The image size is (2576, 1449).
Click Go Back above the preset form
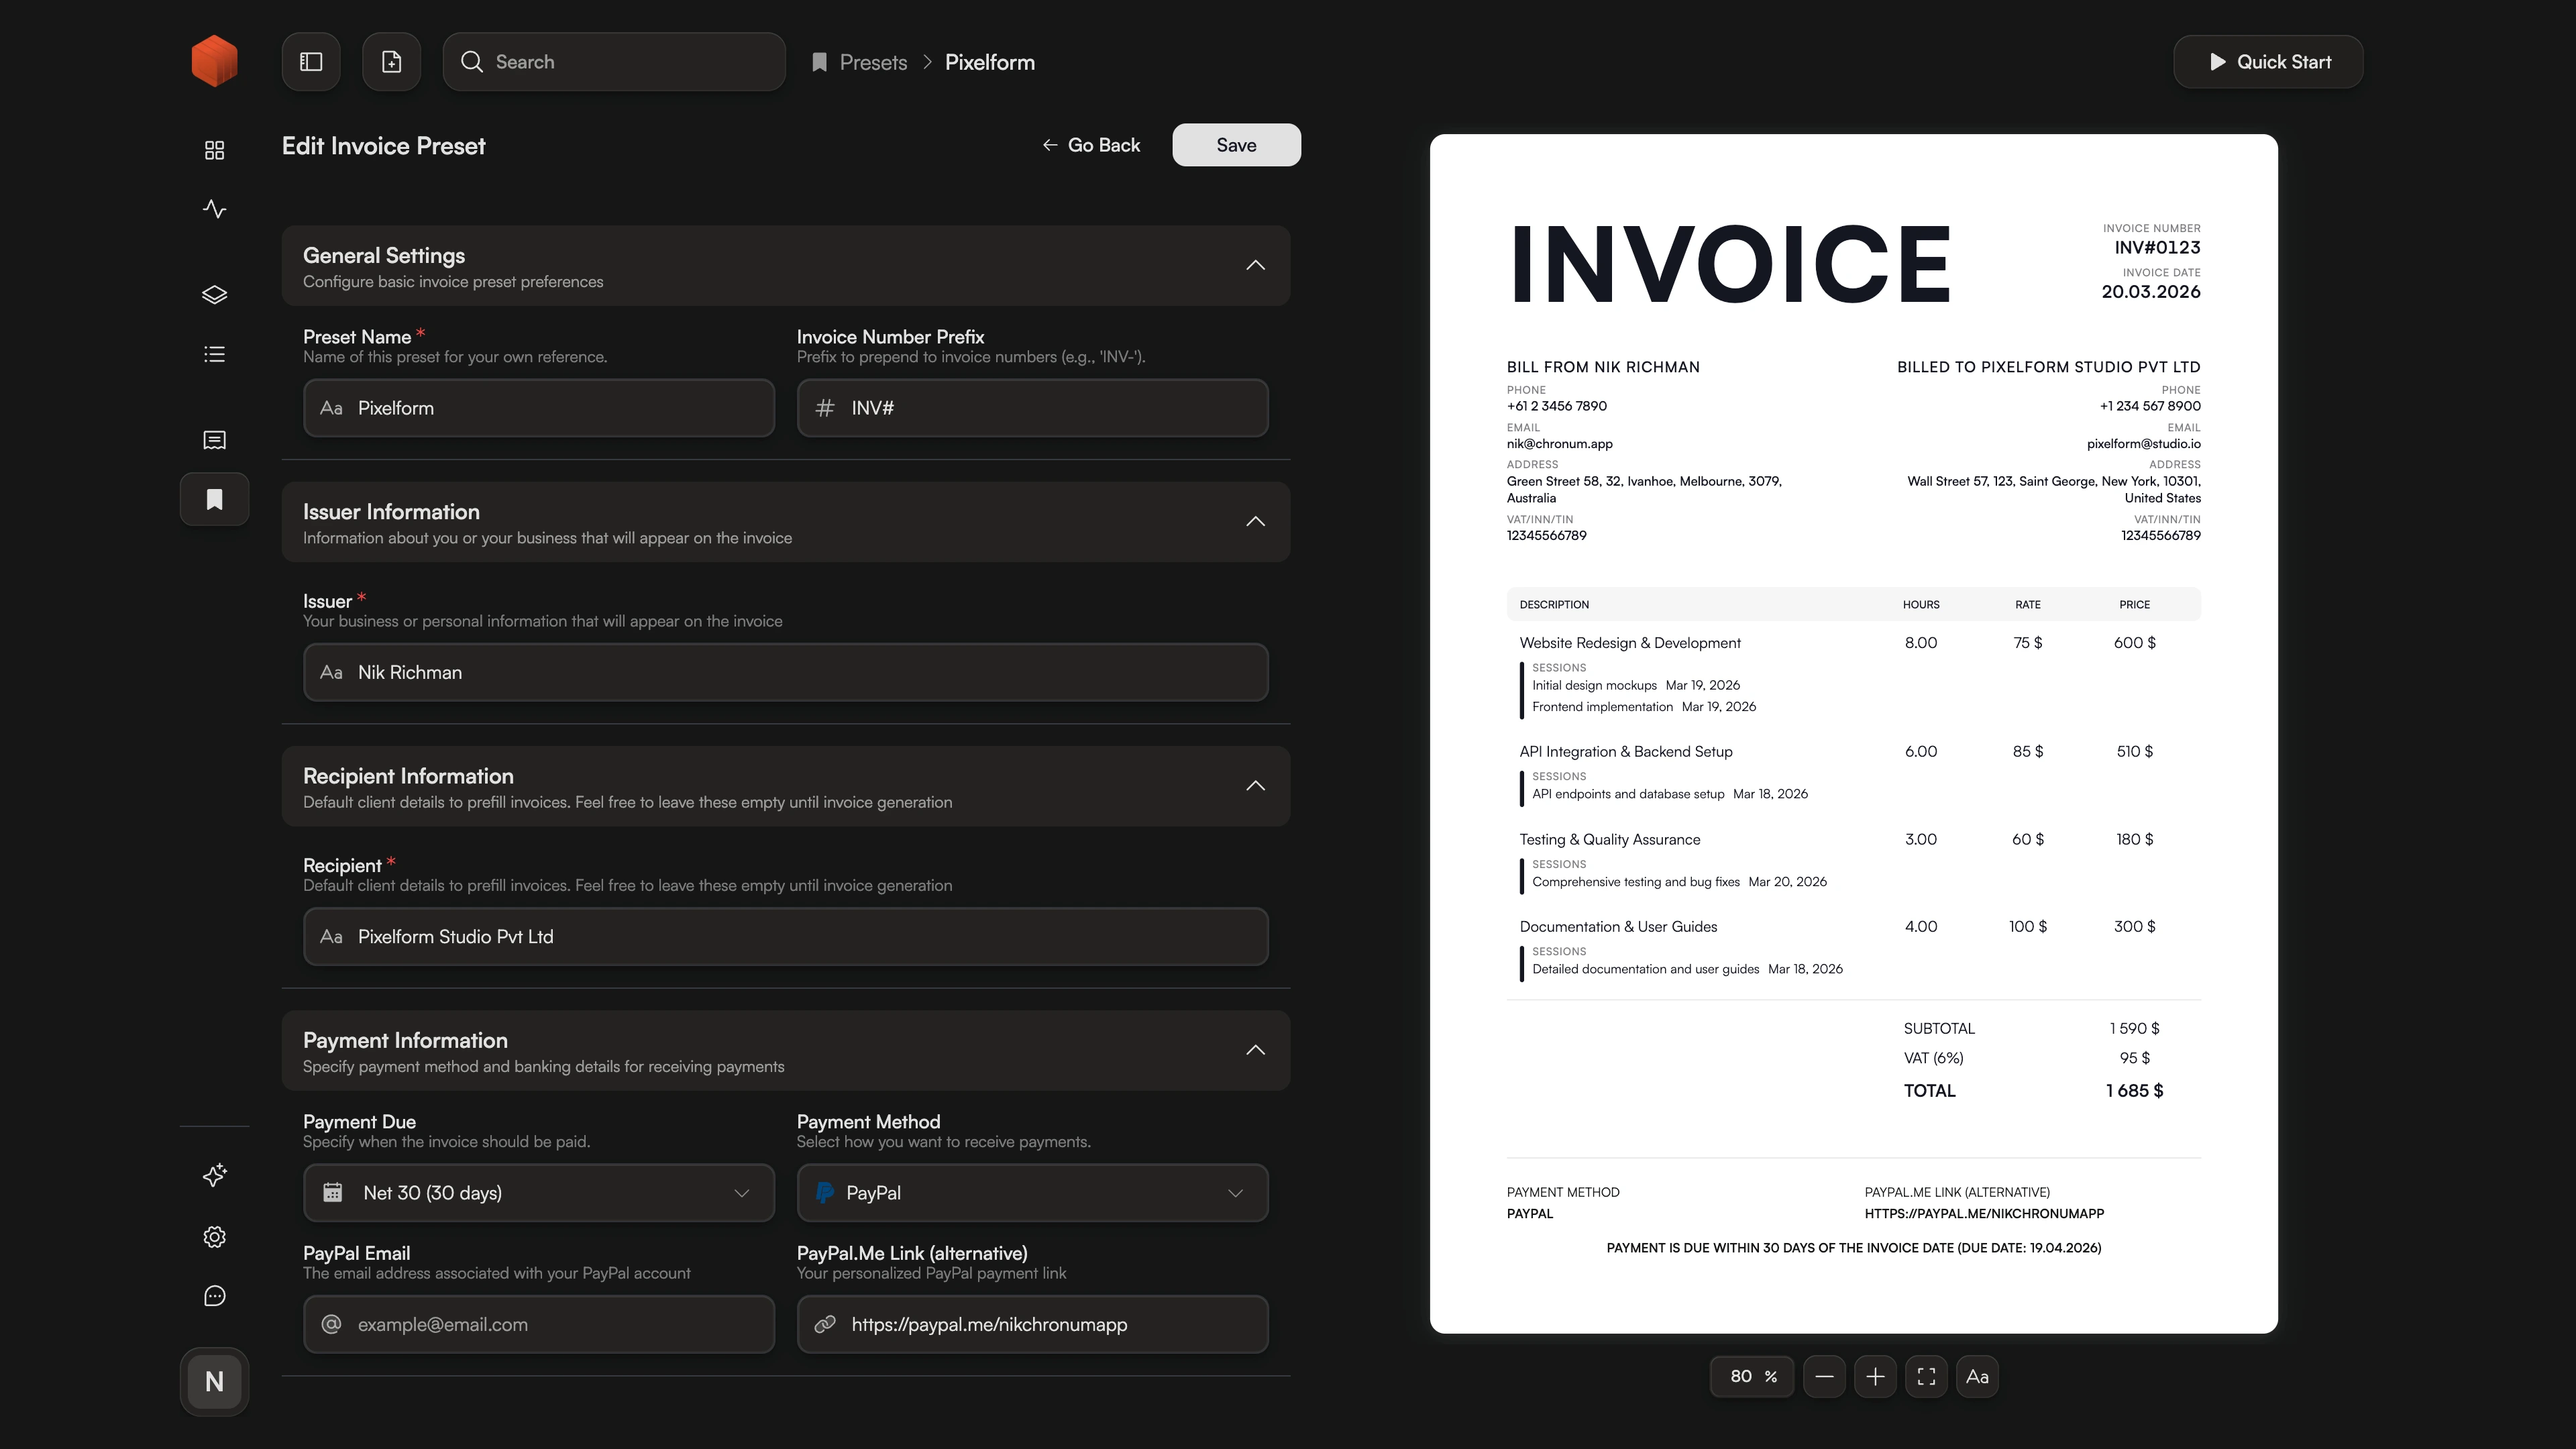[1092, 144]
